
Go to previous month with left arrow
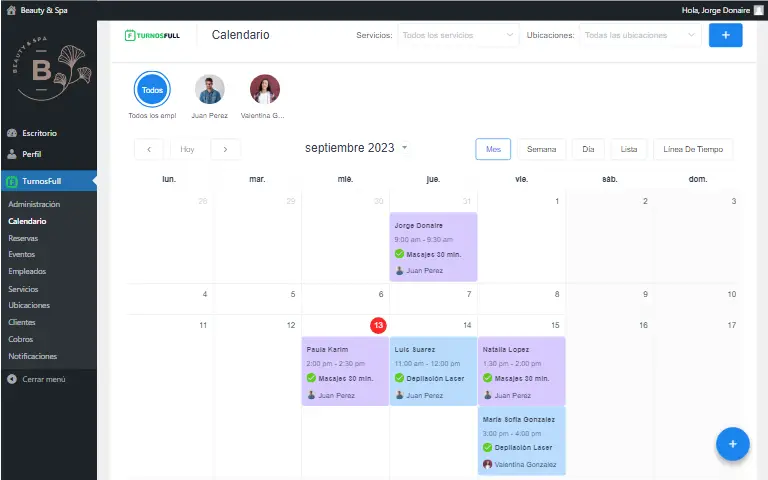[x=149, y=149]
